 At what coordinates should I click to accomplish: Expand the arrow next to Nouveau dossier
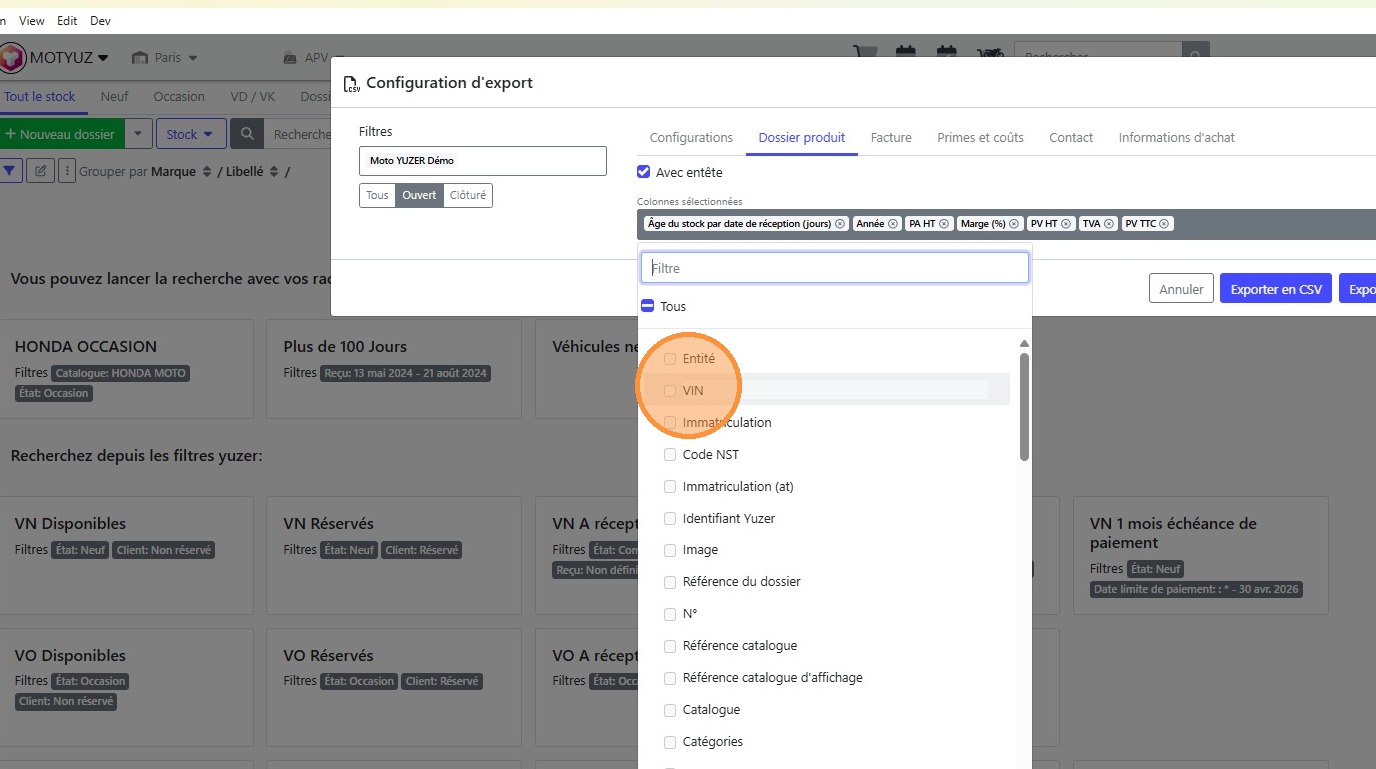[x=139, y=134]
